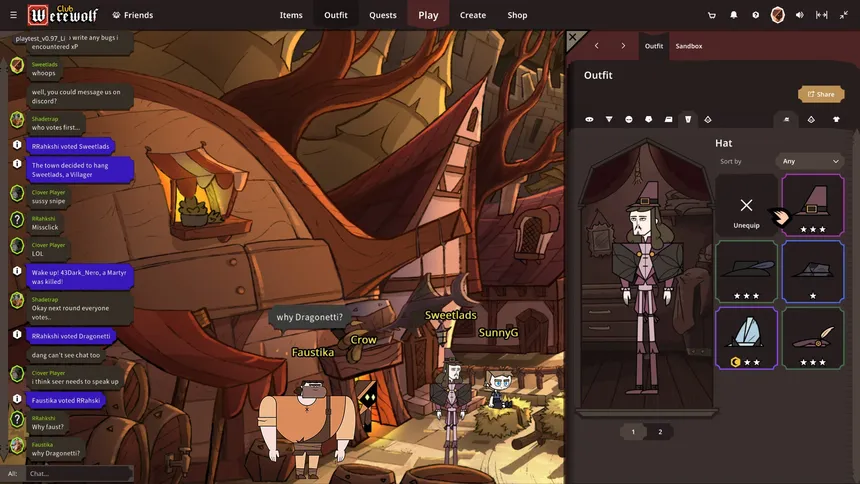Close the outfit side panel
This screenshot has height=484, width=860.
pyautogui.click(x=573, y=37)
